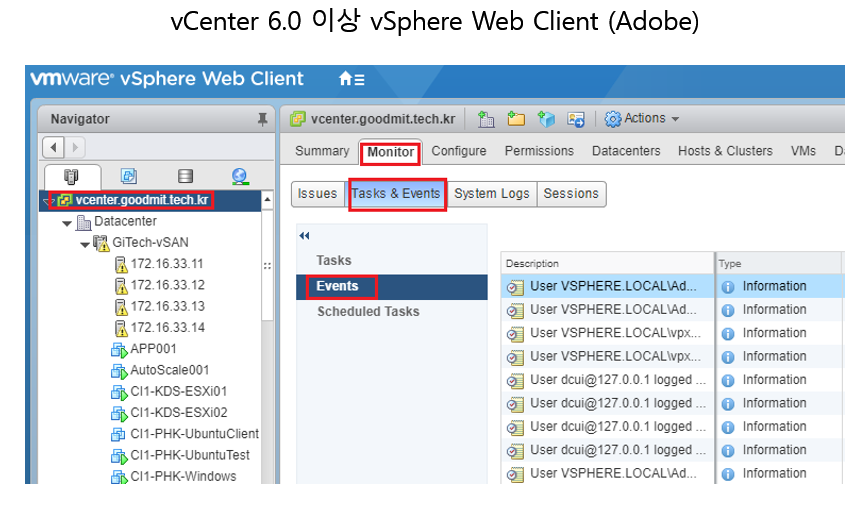
Task: Select the System Logs sub-tab
Action: [x=492, y=194]
